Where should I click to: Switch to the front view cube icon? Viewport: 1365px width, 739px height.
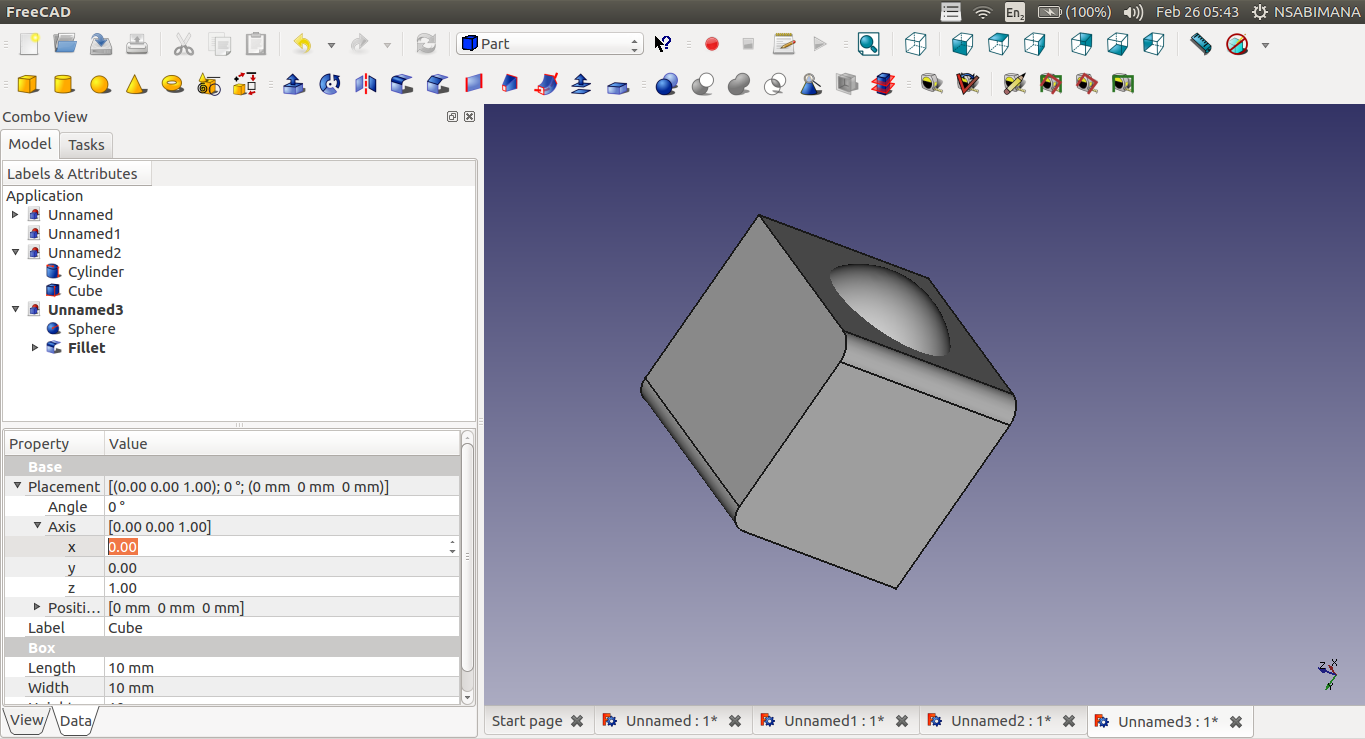point(962,44)
